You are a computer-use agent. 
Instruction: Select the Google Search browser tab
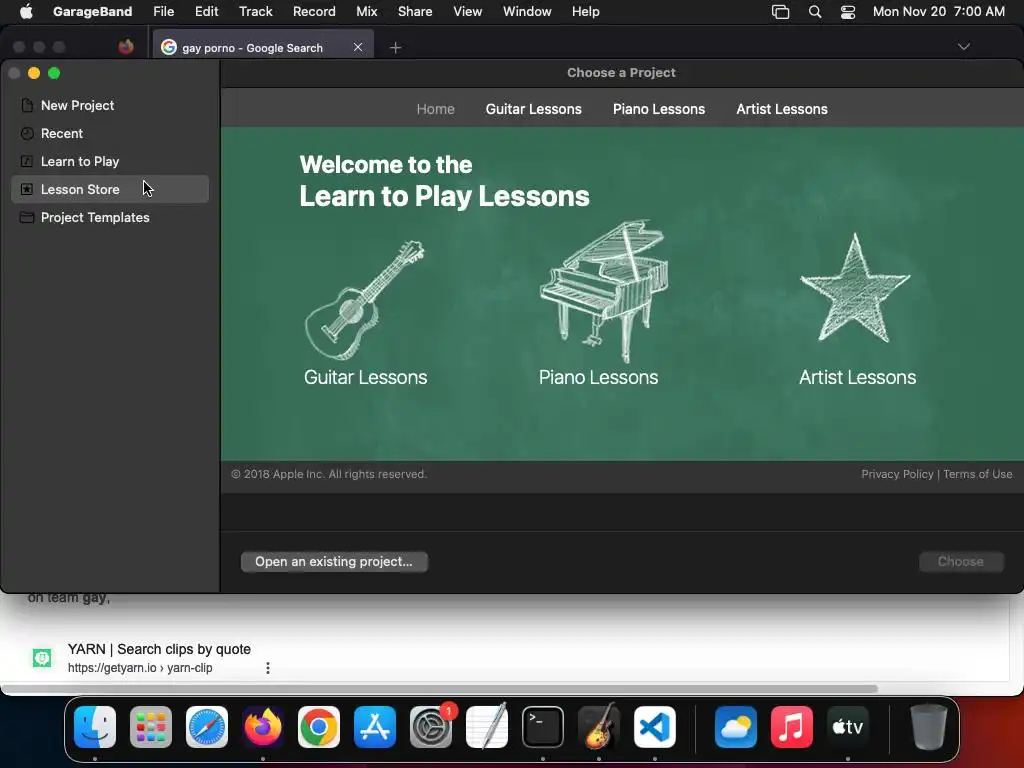coord(263,47)
